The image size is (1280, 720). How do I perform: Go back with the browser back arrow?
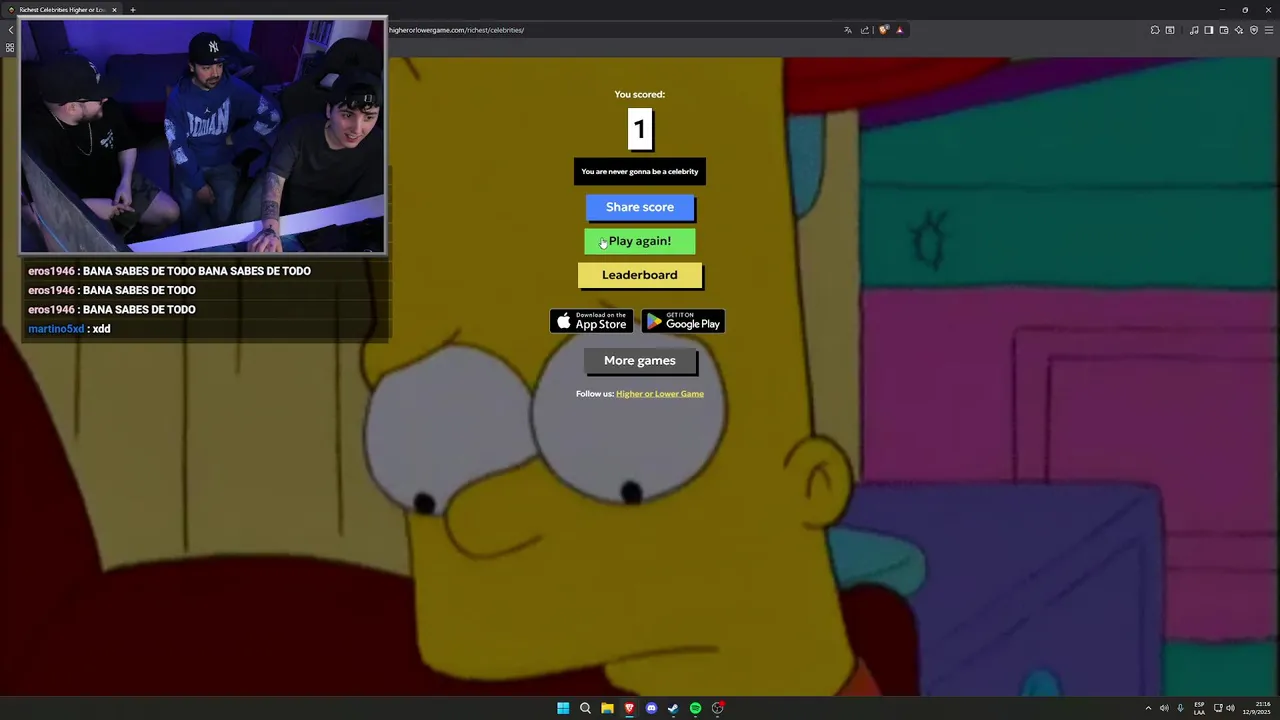point(10,30)
